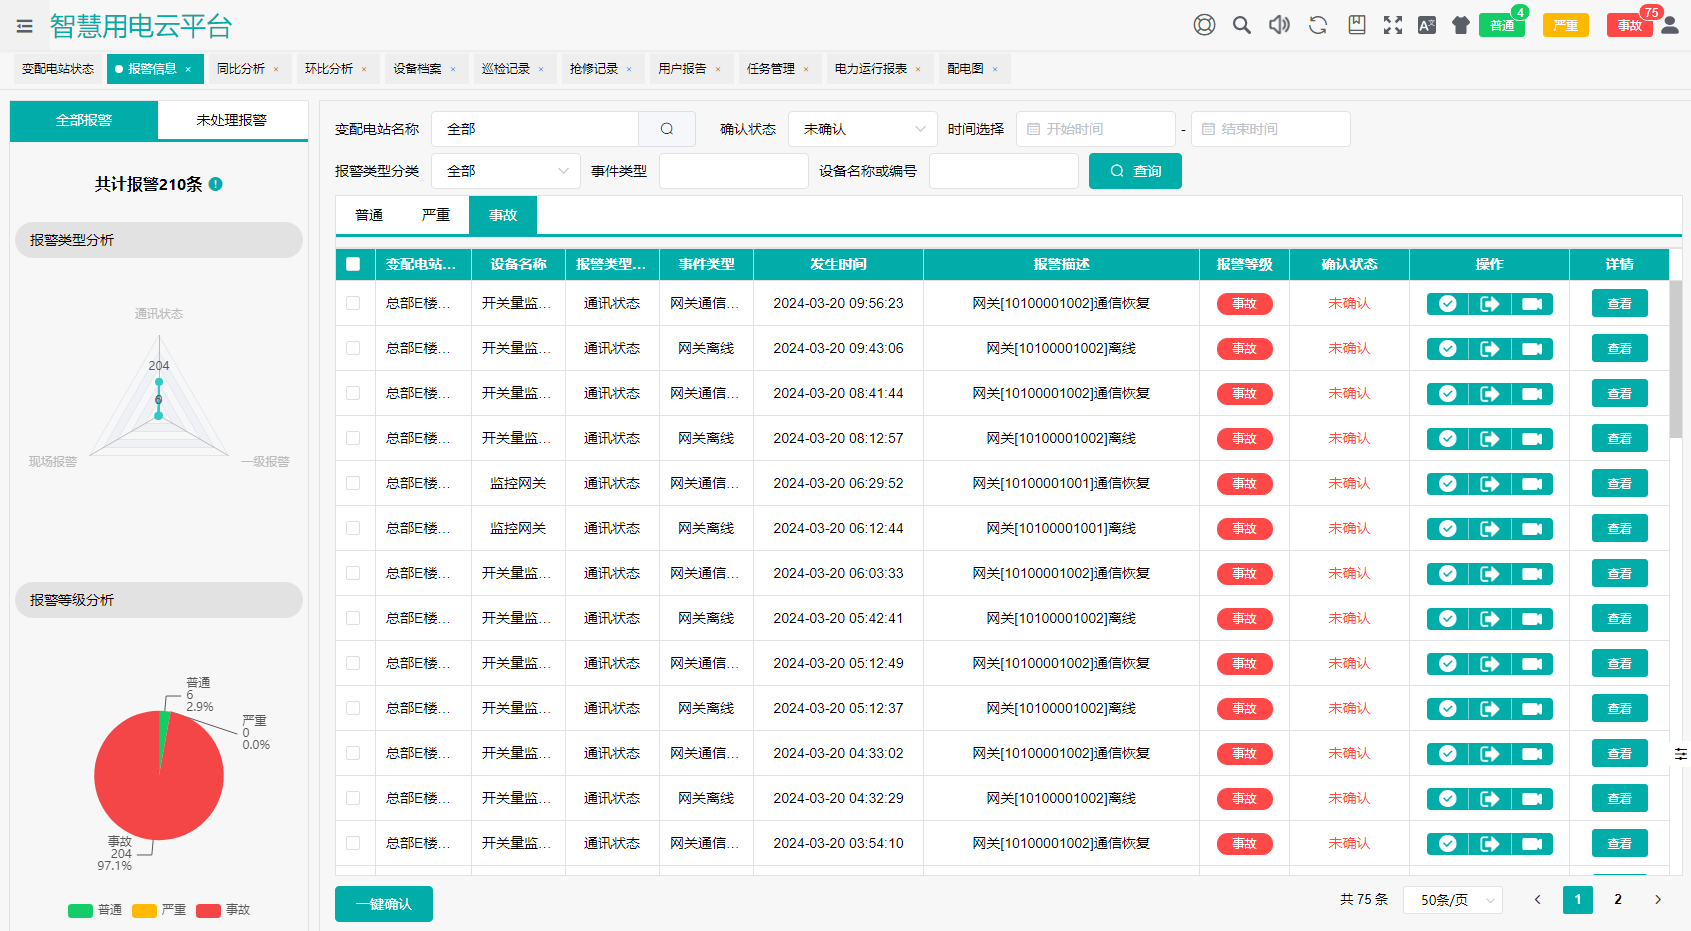Screen dimensions: 1691x931
Task: Close the 报警信息 tab
Action: pyautogui.click(x=188, y=69)
